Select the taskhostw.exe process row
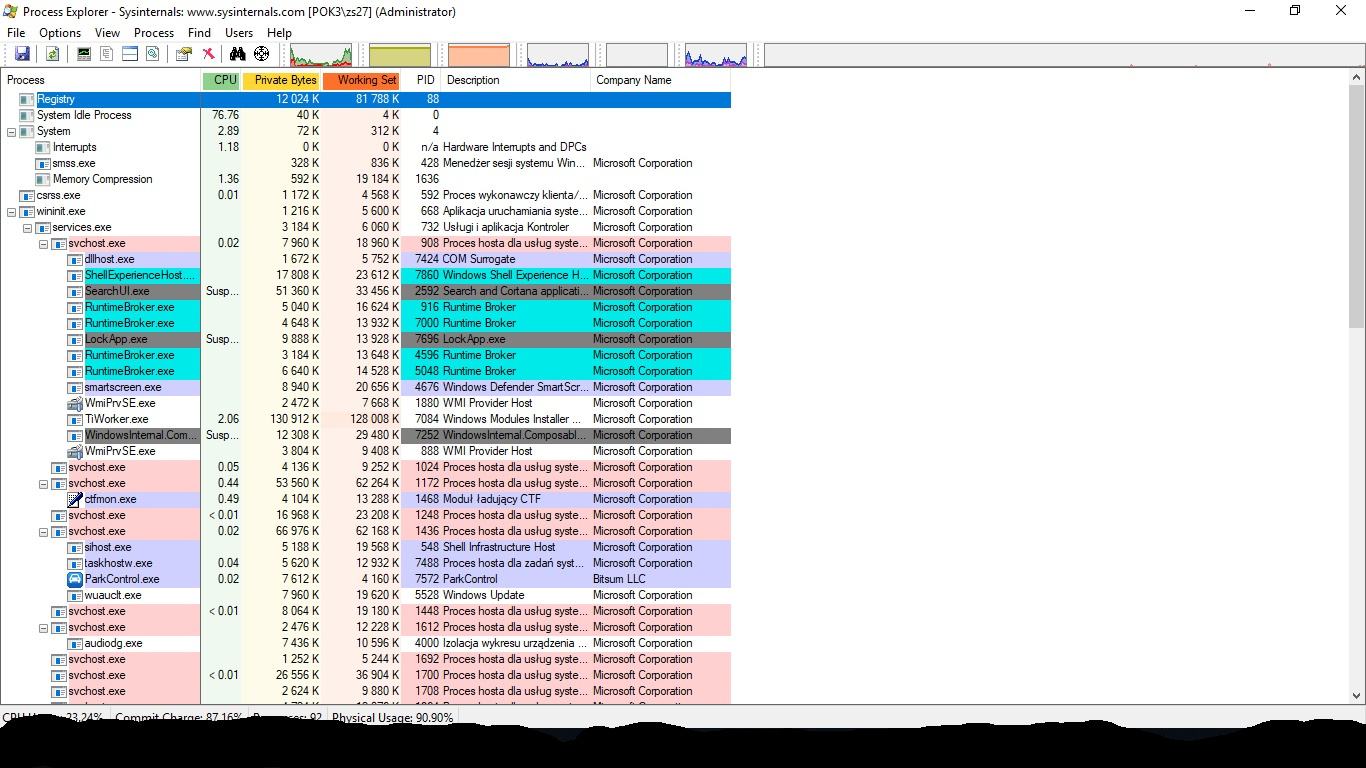1366x768 pixels. click(366, 563)
